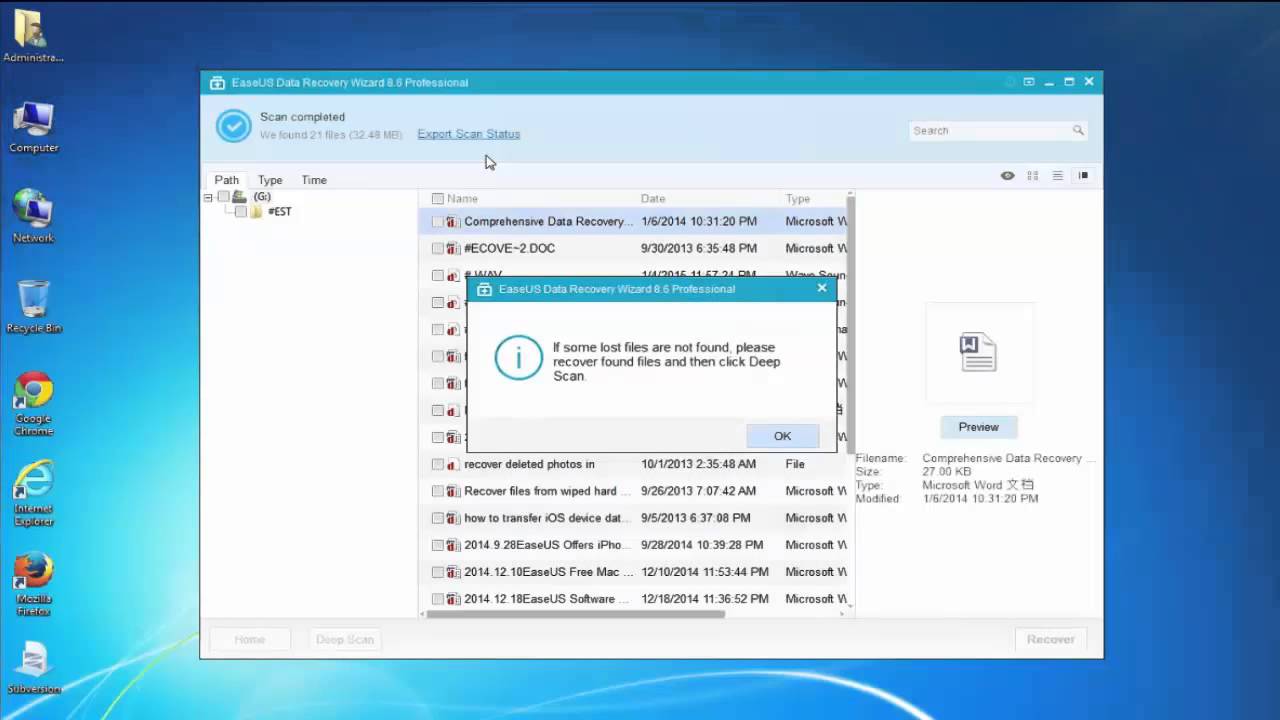Check the #ECOVE~2.DOC checkbox
This screenshot has width=1280, height=720.
pos(438,249)
